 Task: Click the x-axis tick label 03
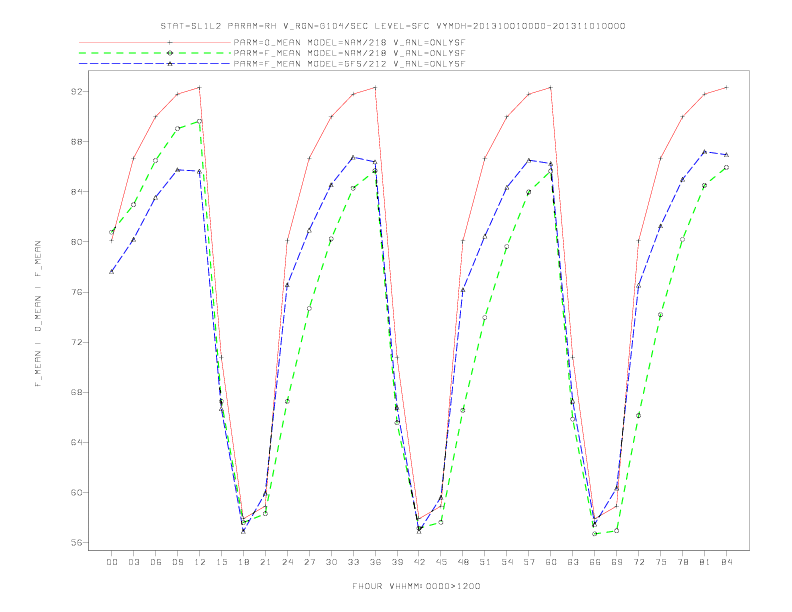(x=133, y=562)
